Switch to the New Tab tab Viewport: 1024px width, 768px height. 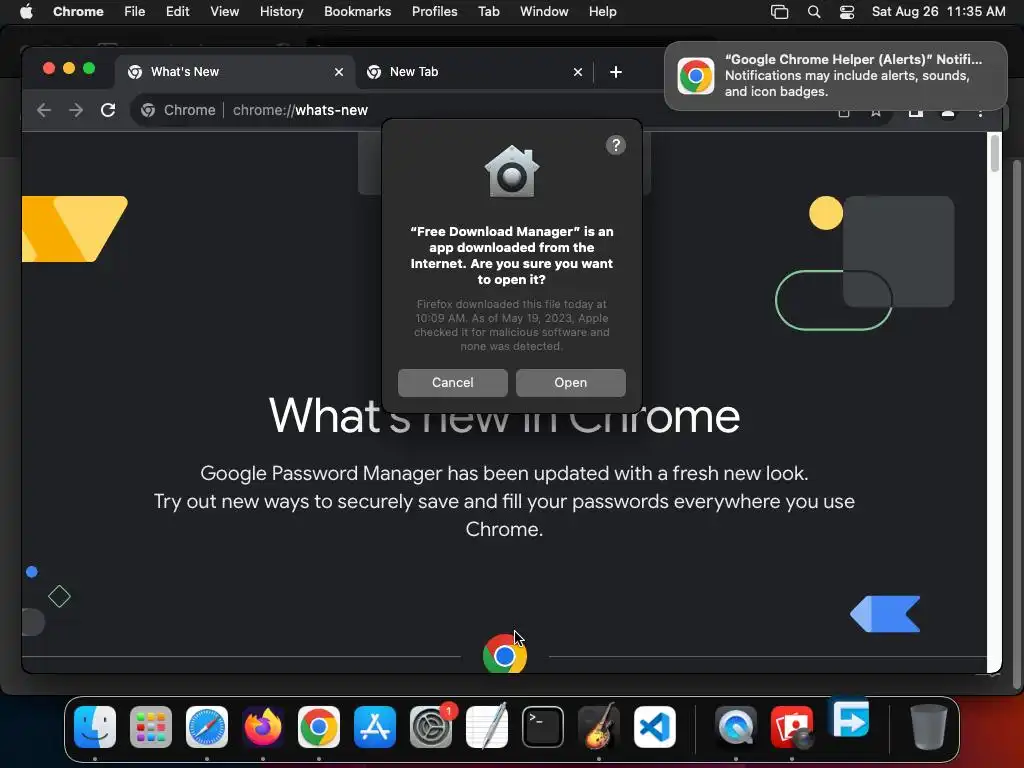click(x=474, y=72)
